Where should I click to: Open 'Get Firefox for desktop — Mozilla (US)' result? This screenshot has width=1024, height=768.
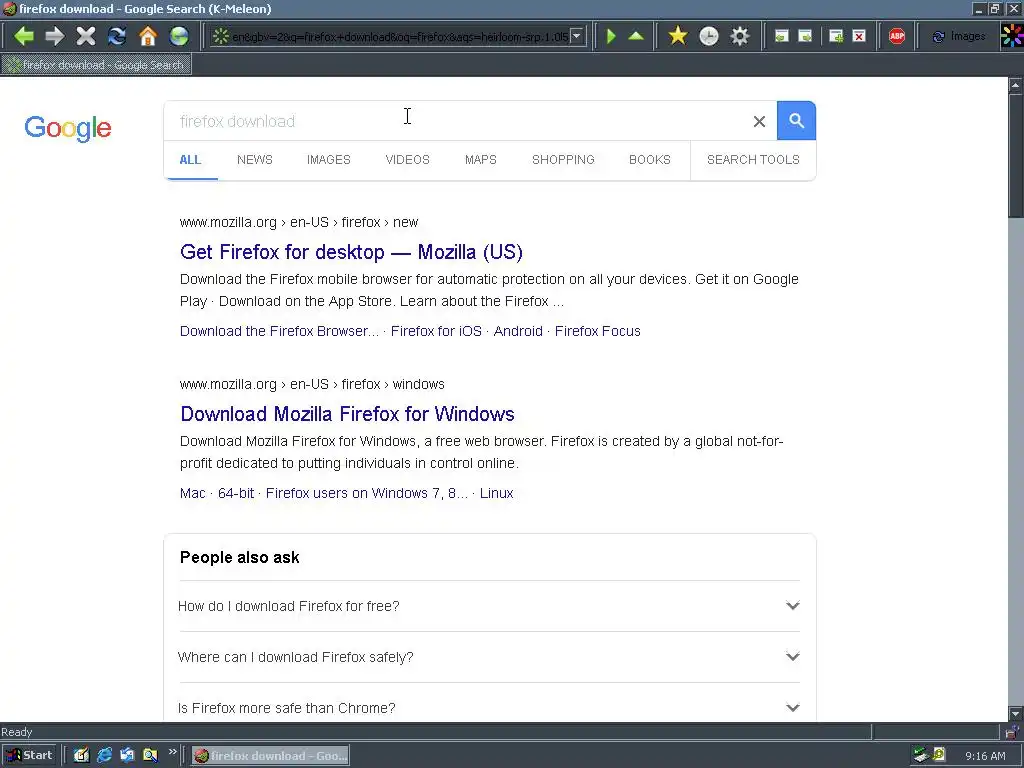coord(351,252)
